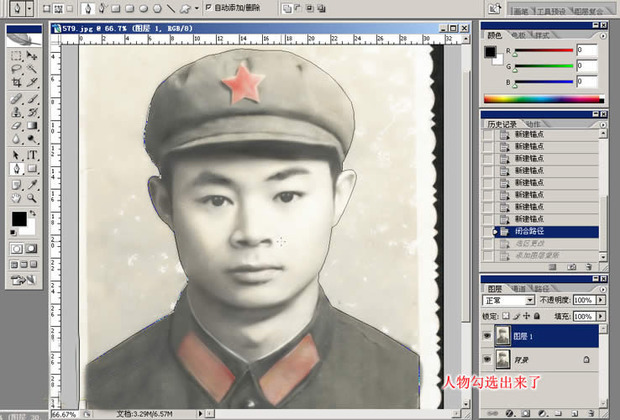Image resolution: width=620 pixels, height=420 pixels.
Task: Select the Pen tool in the toolbox
Action: 17,170
